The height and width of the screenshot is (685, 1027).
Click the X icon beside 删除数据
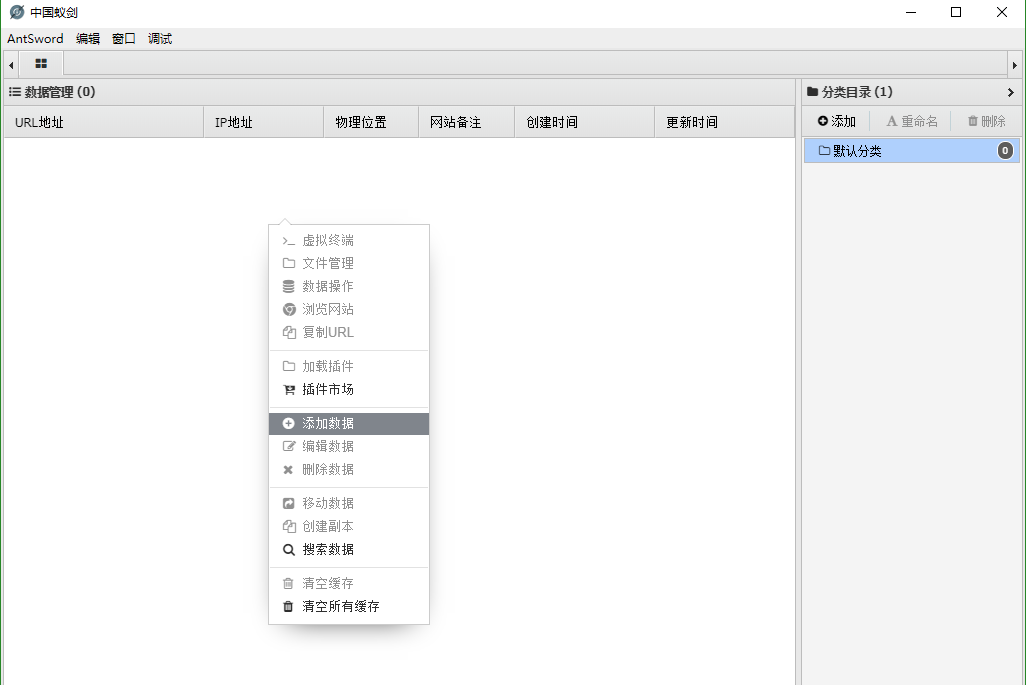pos(288,470)
